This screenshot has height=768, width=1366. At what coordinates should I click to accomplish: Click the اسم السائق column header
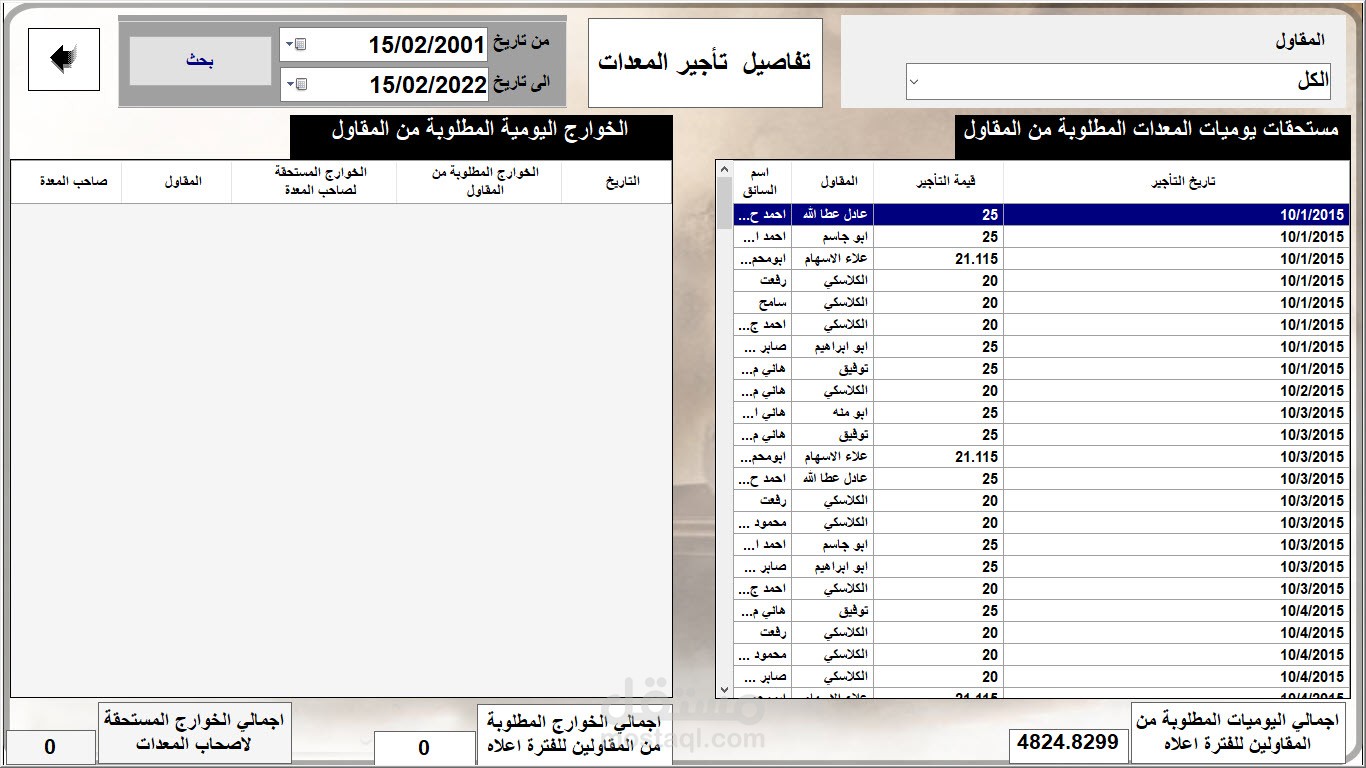pyautogui.click(x=763, y=182)
